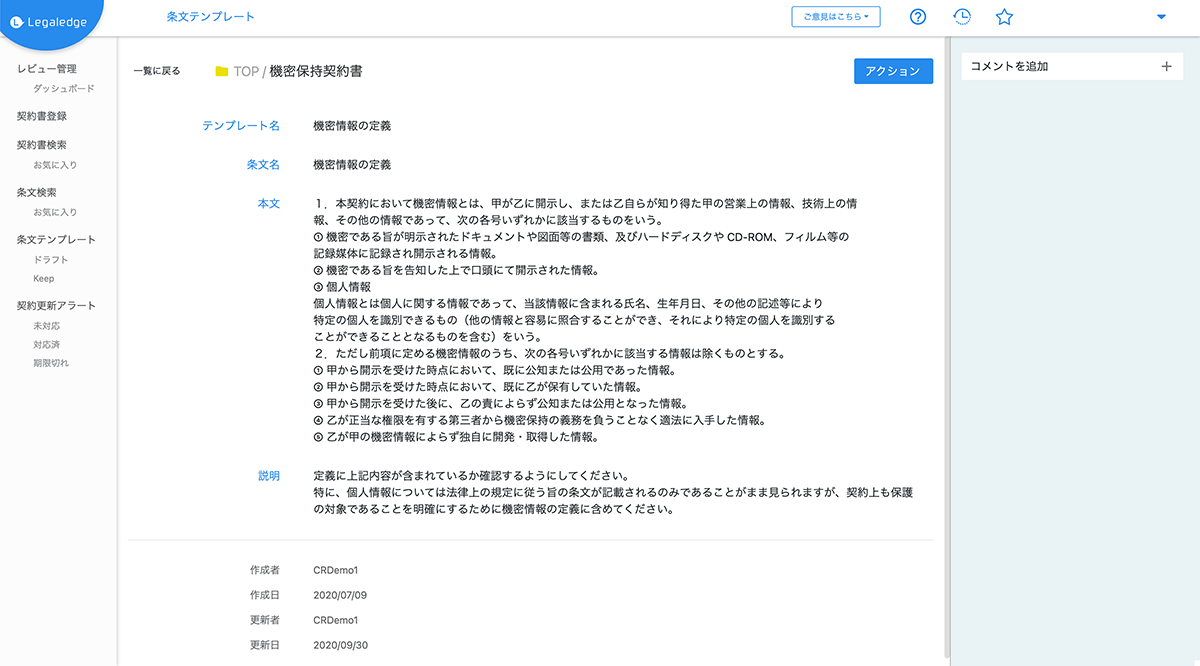The image size is (1200, 666).
Task: Select ドラフト in the sidebar
Action: click(x=51, y=260)
